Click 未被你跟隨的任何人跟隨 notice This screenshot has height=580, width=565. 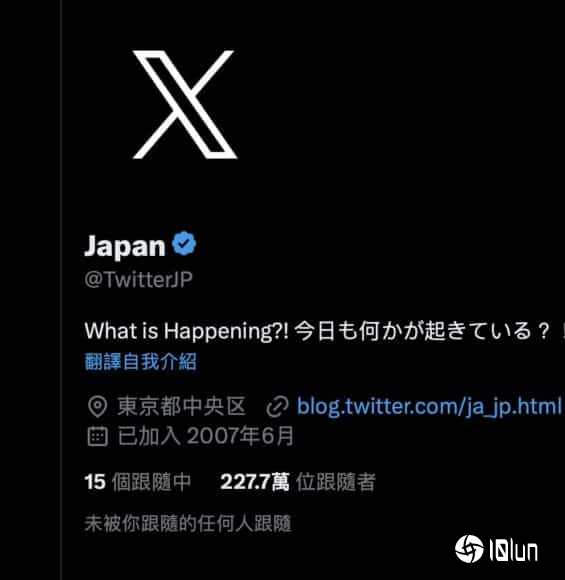click(188, 523)
